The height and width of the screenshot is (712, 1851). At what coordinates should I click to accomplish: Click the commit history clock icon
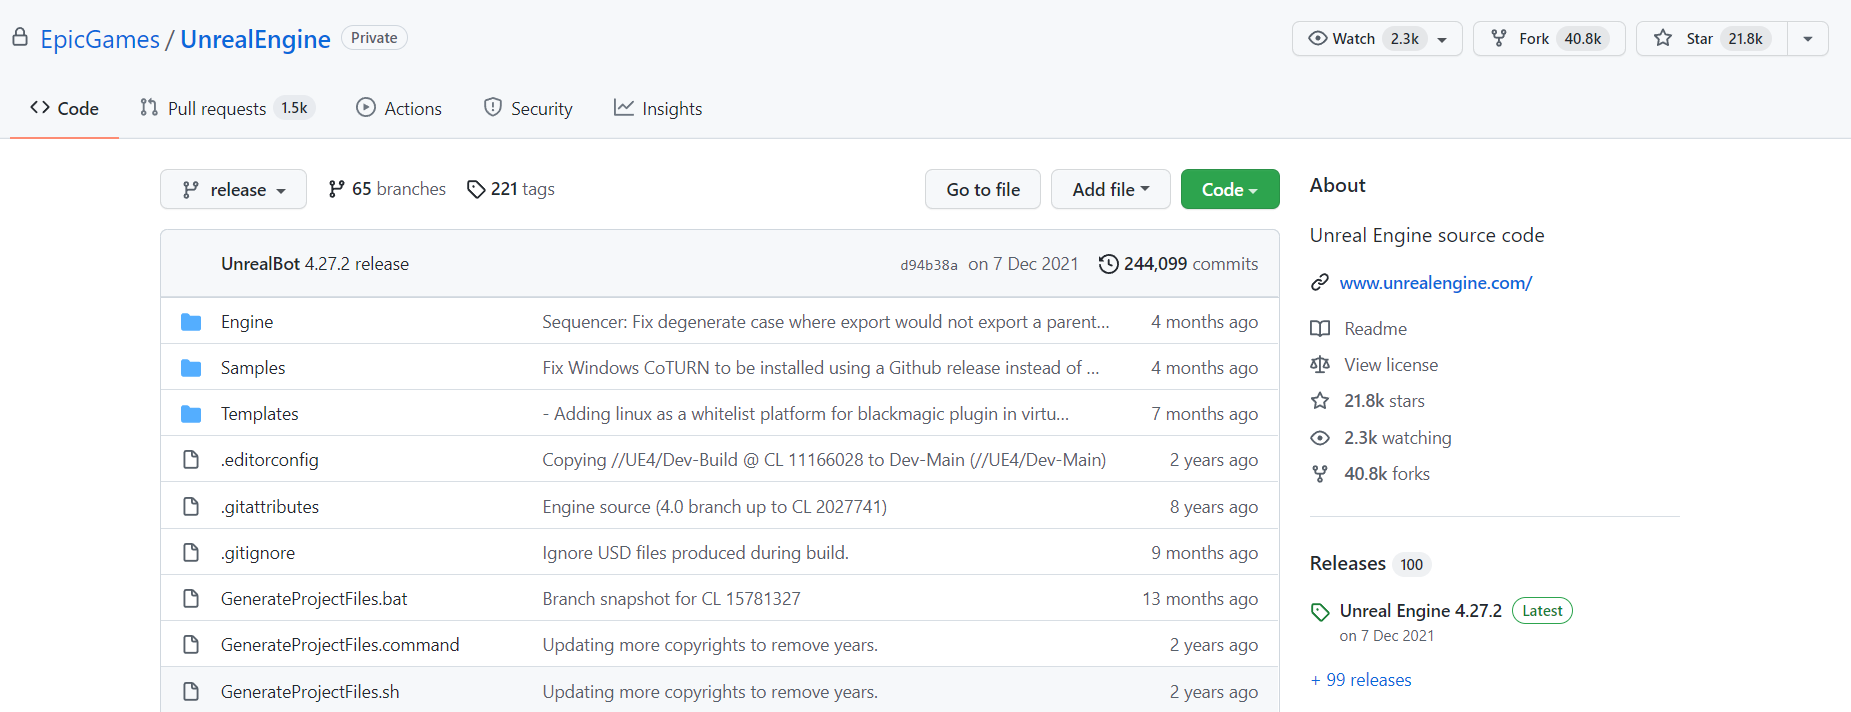[x=1108, y=264]
